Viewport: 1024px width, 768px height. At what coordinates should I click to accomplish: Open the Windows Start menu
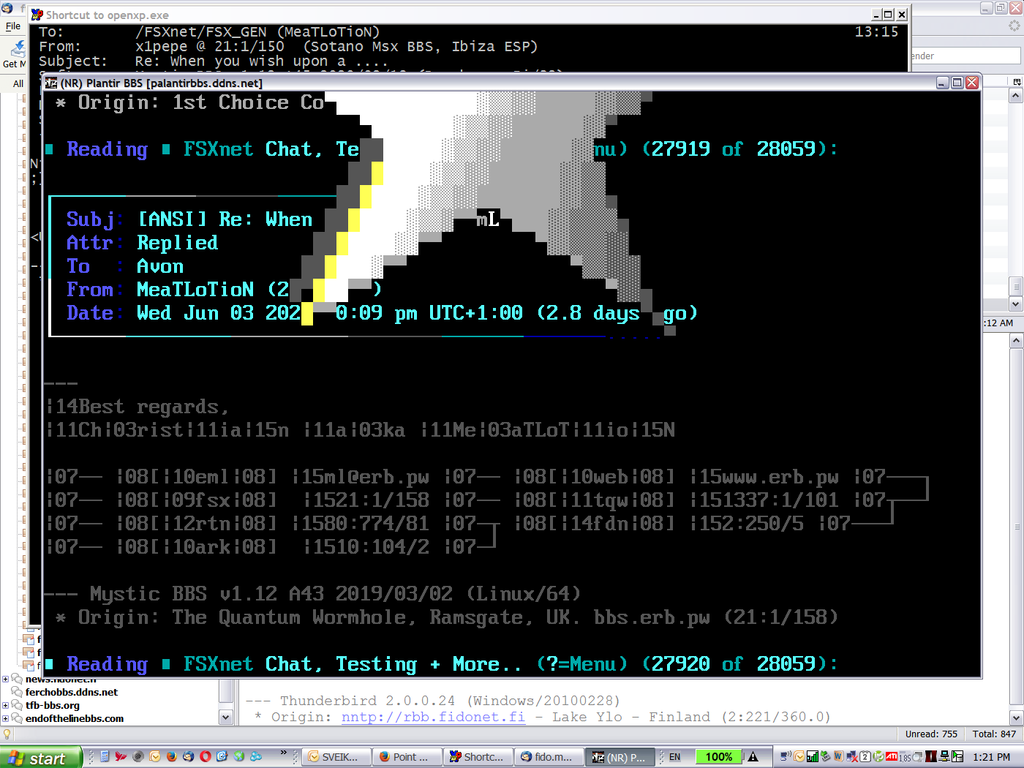pyautogui.click(x=40, y=758)
